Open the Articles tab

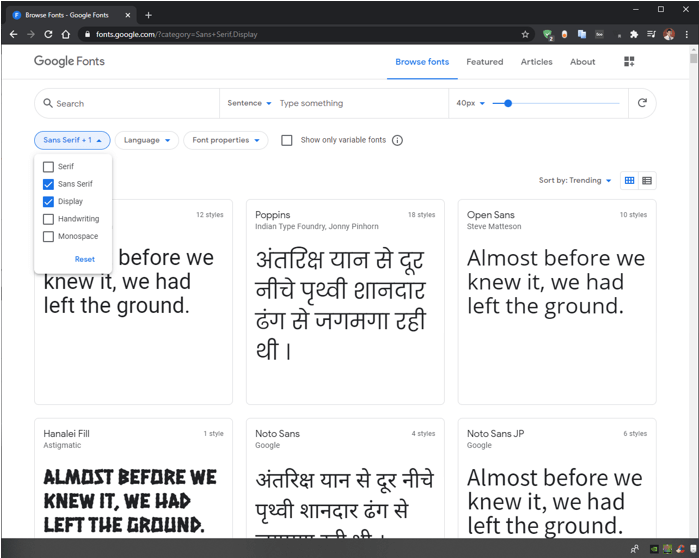[x=536, y=62]
